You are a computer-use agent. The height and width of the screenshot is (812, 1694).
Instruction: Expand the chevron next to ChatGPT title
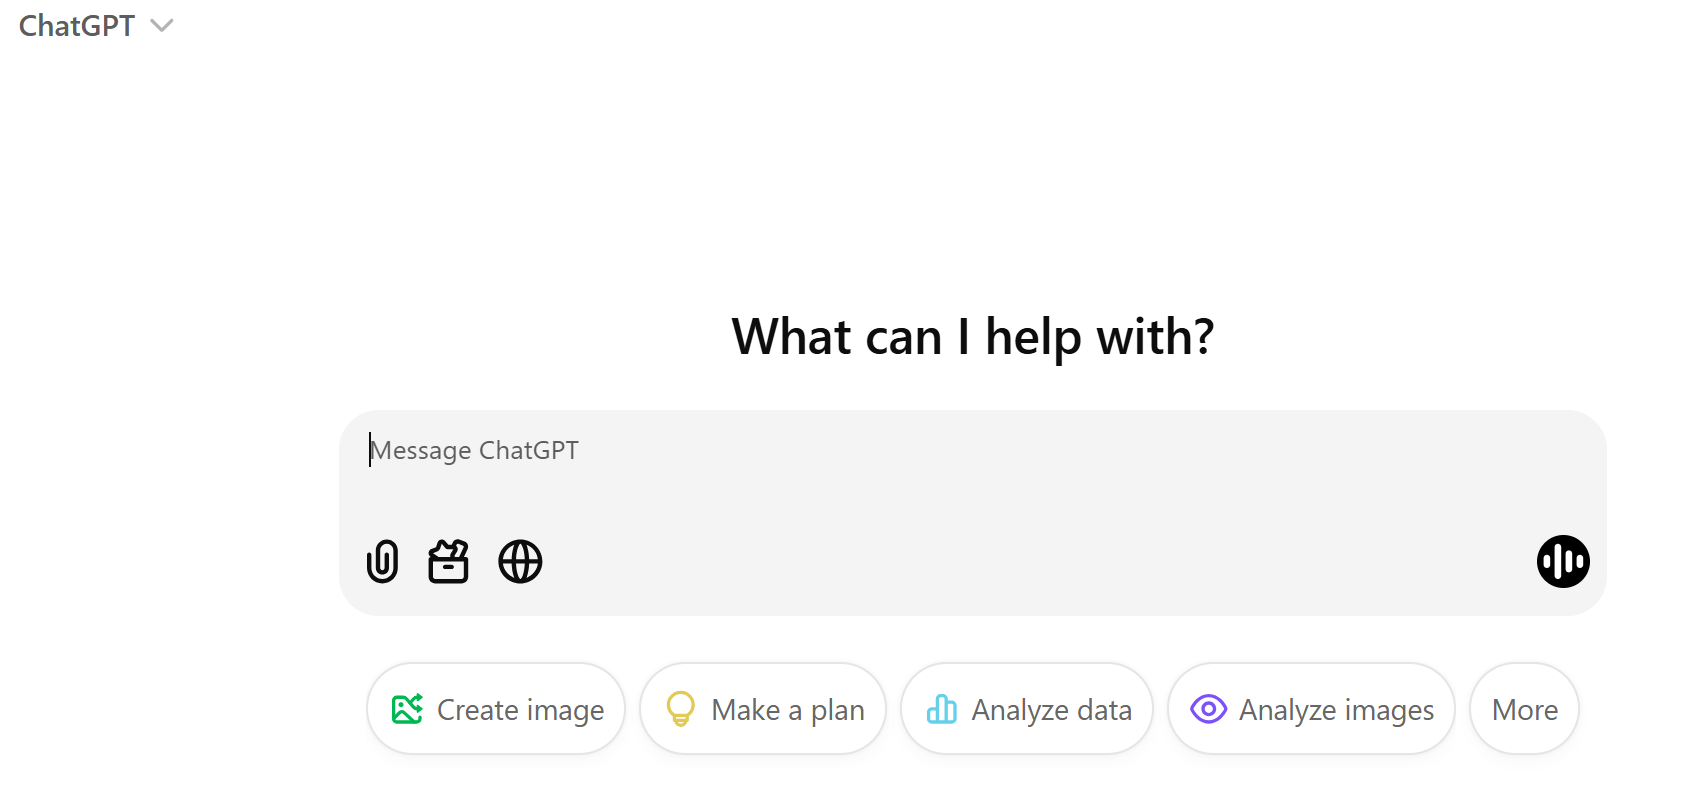click(162, 25)
